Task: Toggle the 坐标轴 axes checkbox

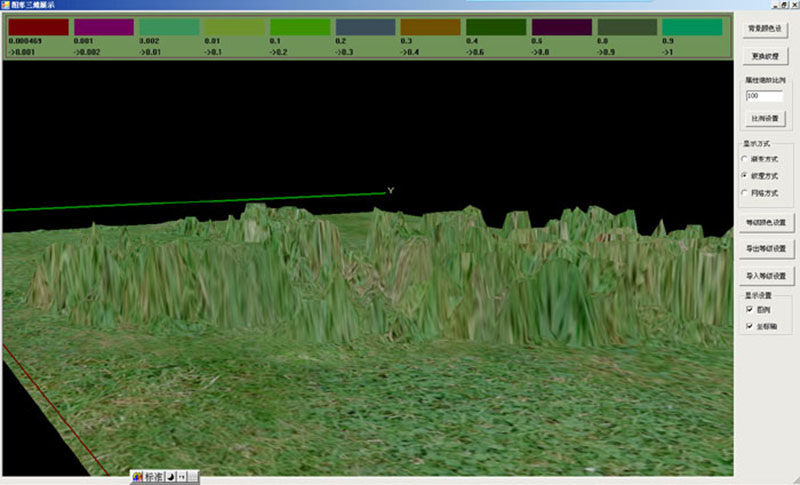Action: (x=747, y=327)
